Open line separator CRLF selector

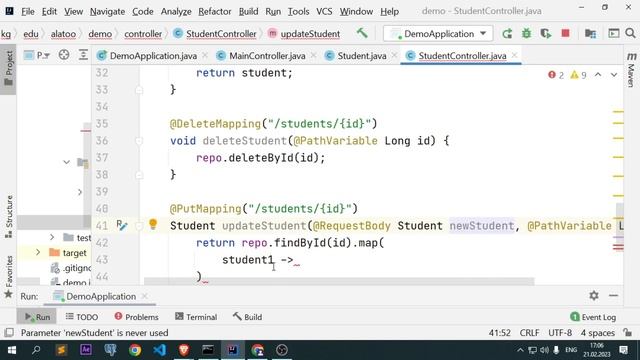tap(529, 333)
